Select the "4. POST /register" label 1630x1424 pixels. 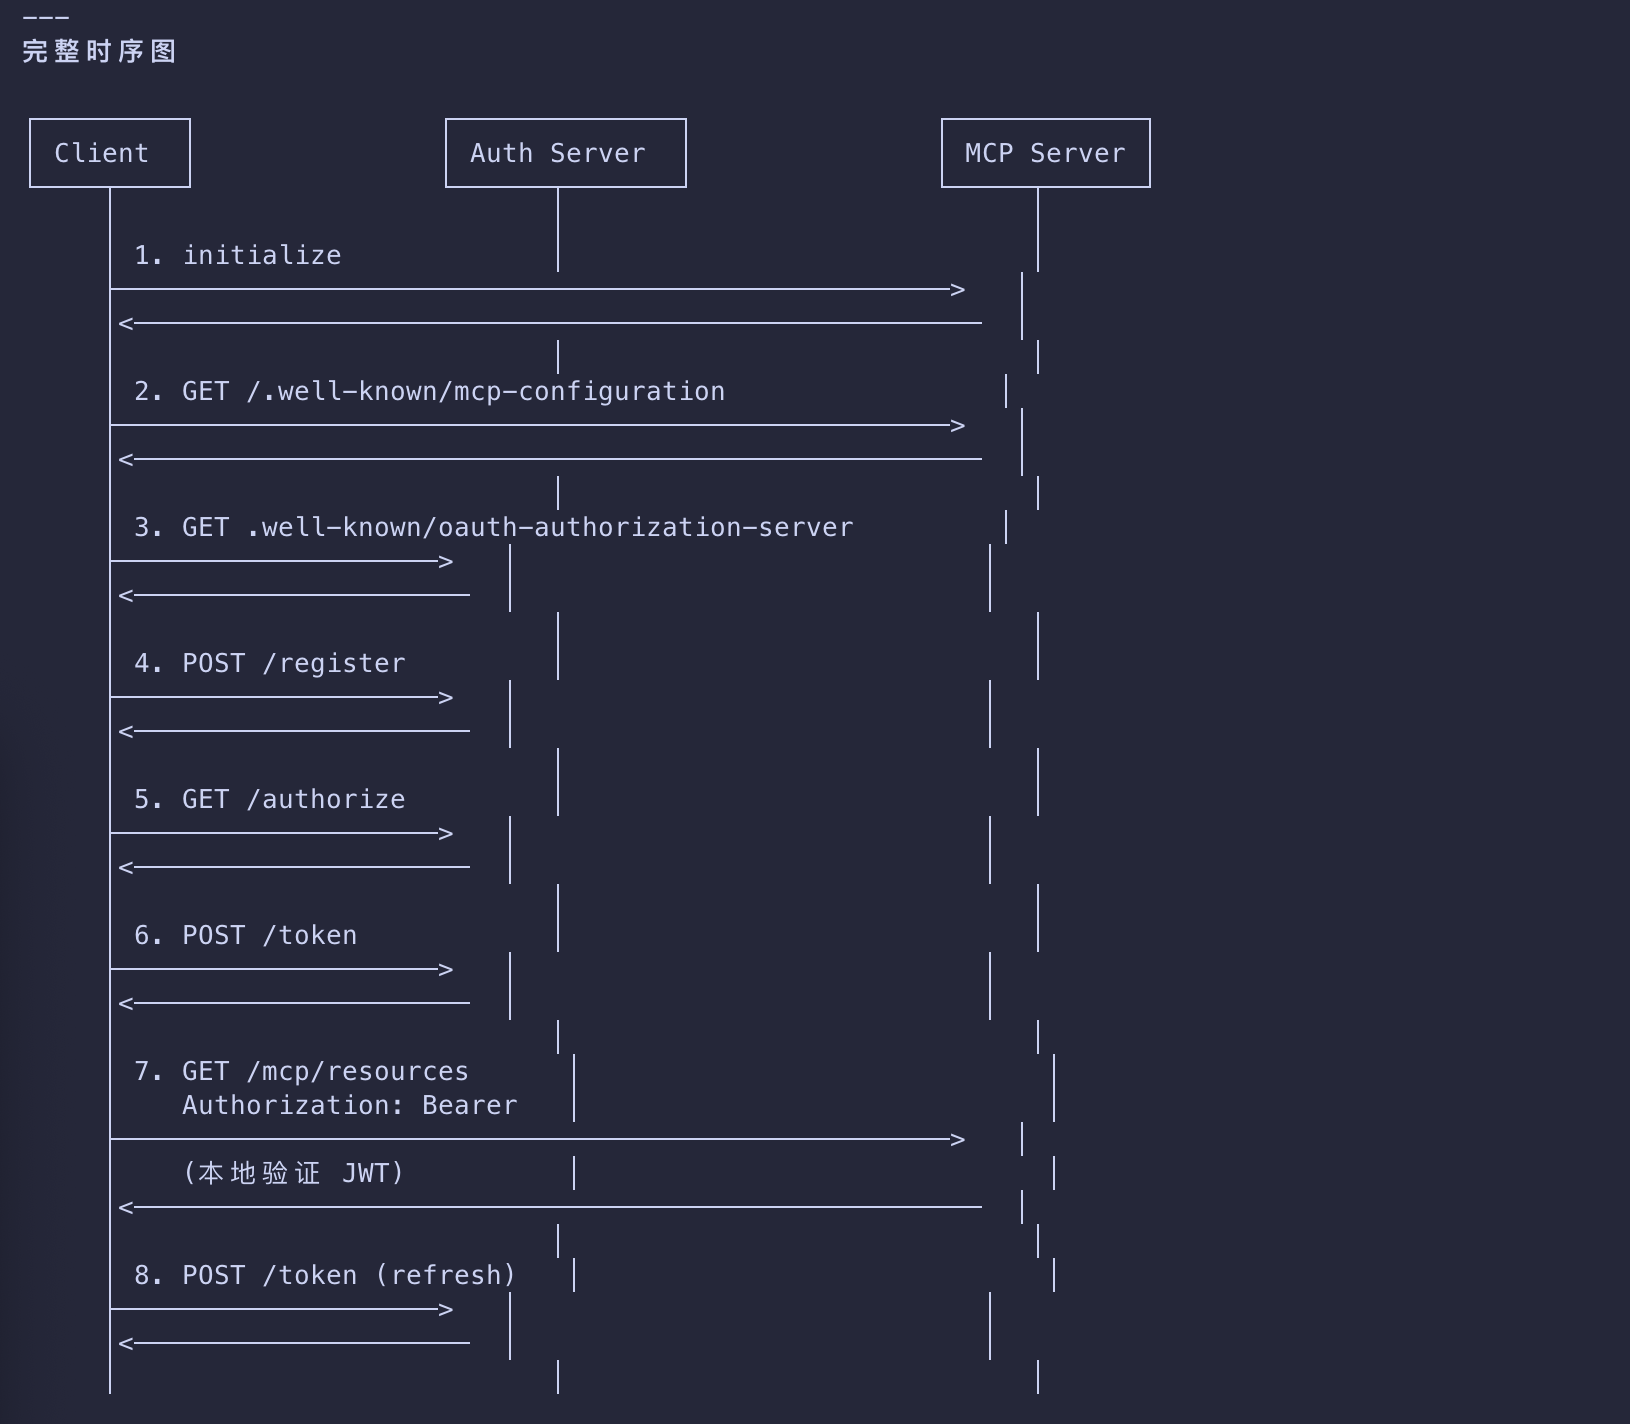pos(270,664)
